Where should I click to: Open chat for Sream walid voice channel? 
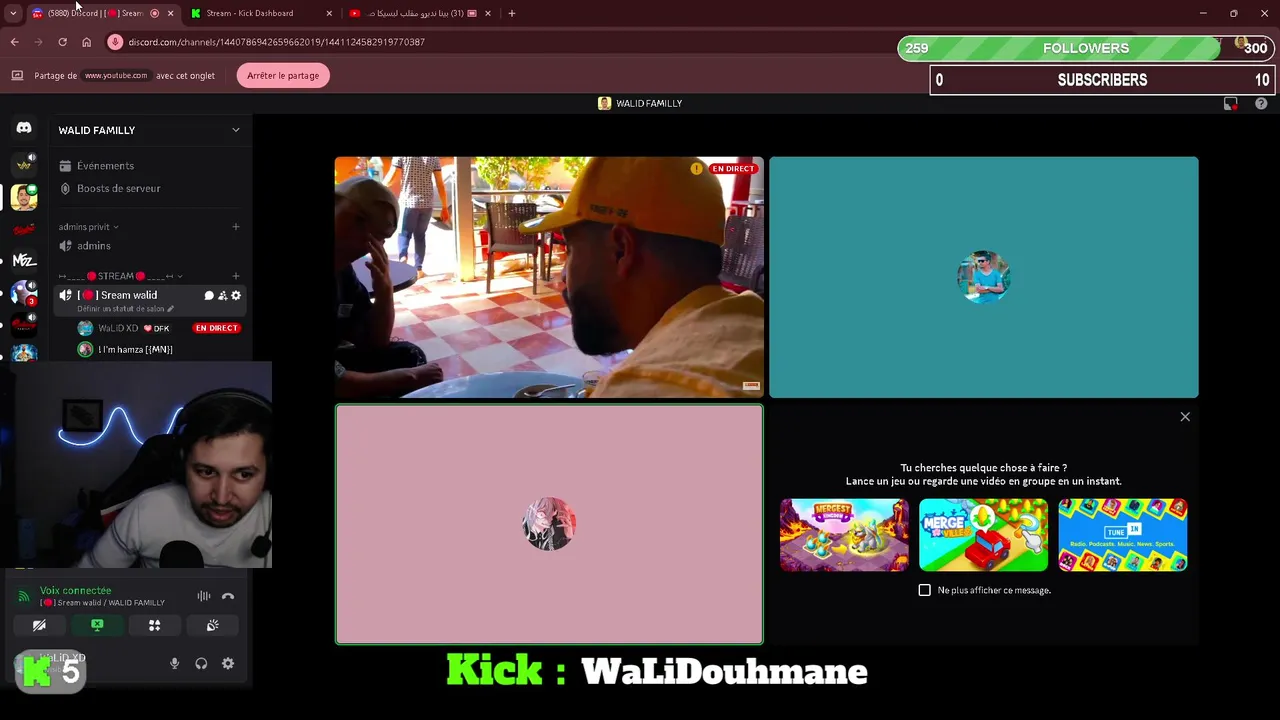(209, 296)
